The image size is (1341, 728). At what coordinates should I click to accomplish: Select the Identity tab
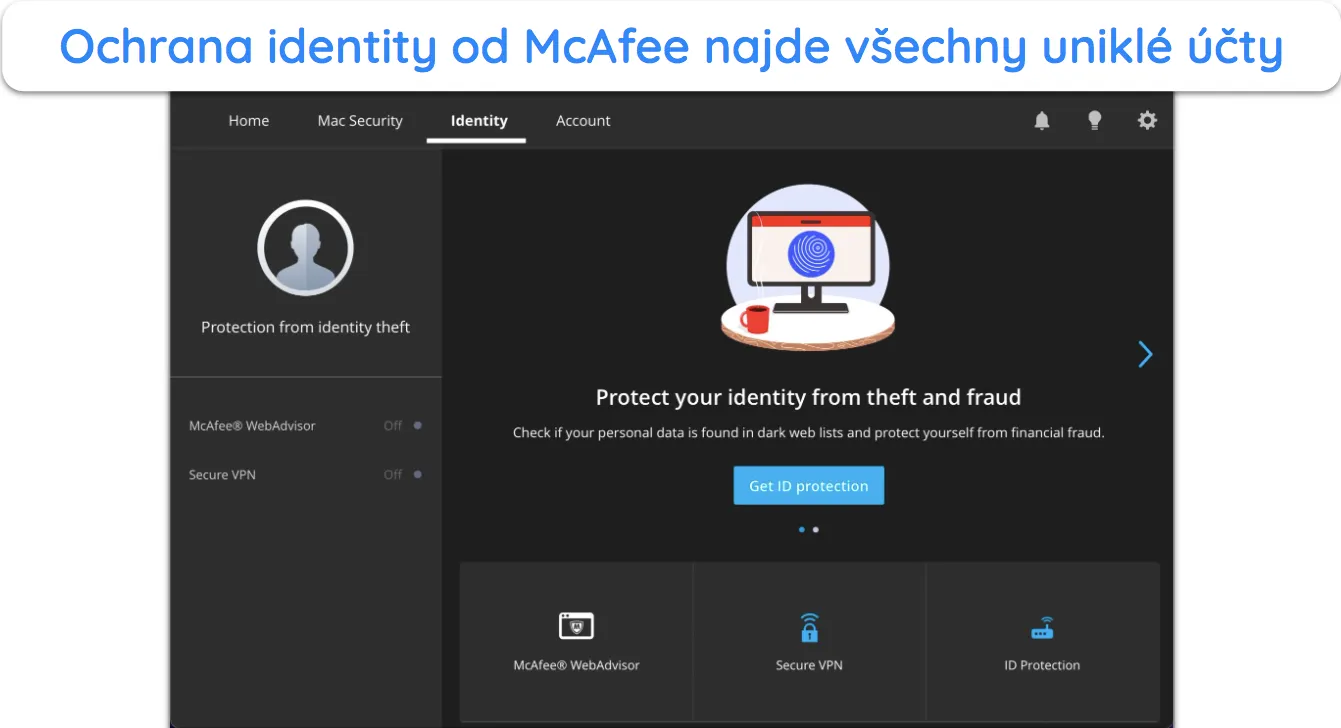479,121
